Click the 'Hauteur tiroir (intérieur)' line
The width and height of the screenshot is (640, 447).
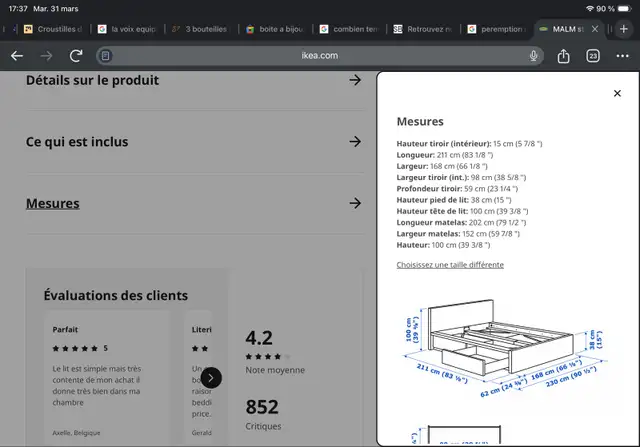coord(469,144)
